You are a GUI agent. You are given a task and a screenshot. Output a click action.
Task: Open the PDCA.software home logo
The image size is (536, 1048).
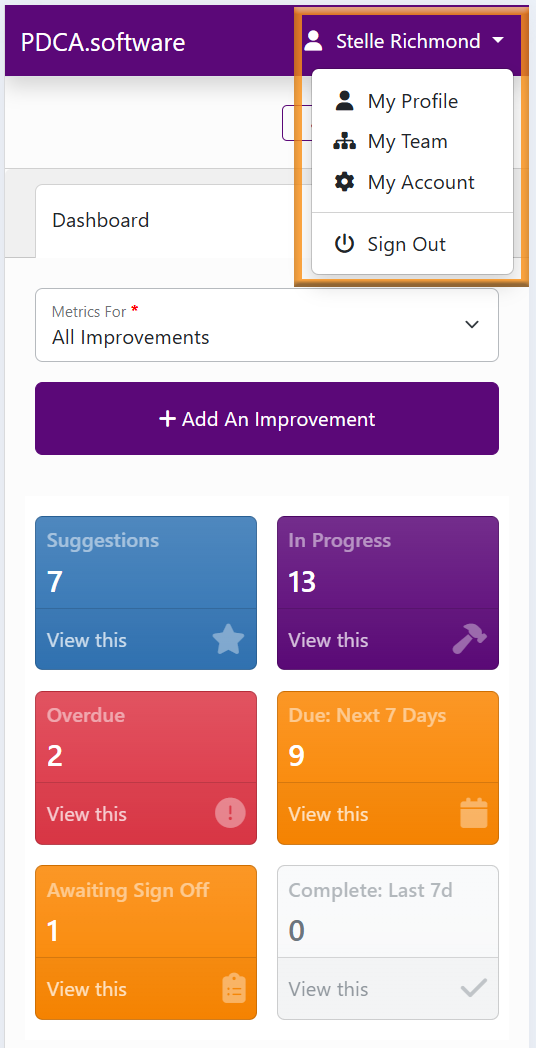tap(103, 42)
